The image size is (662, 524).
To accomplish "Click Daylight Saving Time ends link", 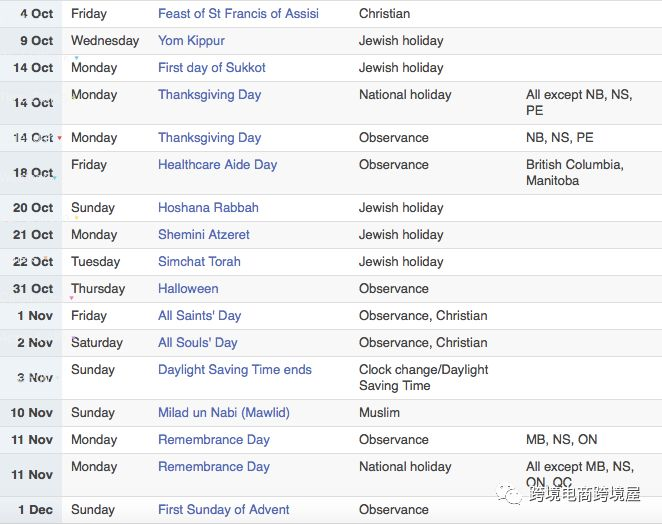I will (x=235, y=370).
